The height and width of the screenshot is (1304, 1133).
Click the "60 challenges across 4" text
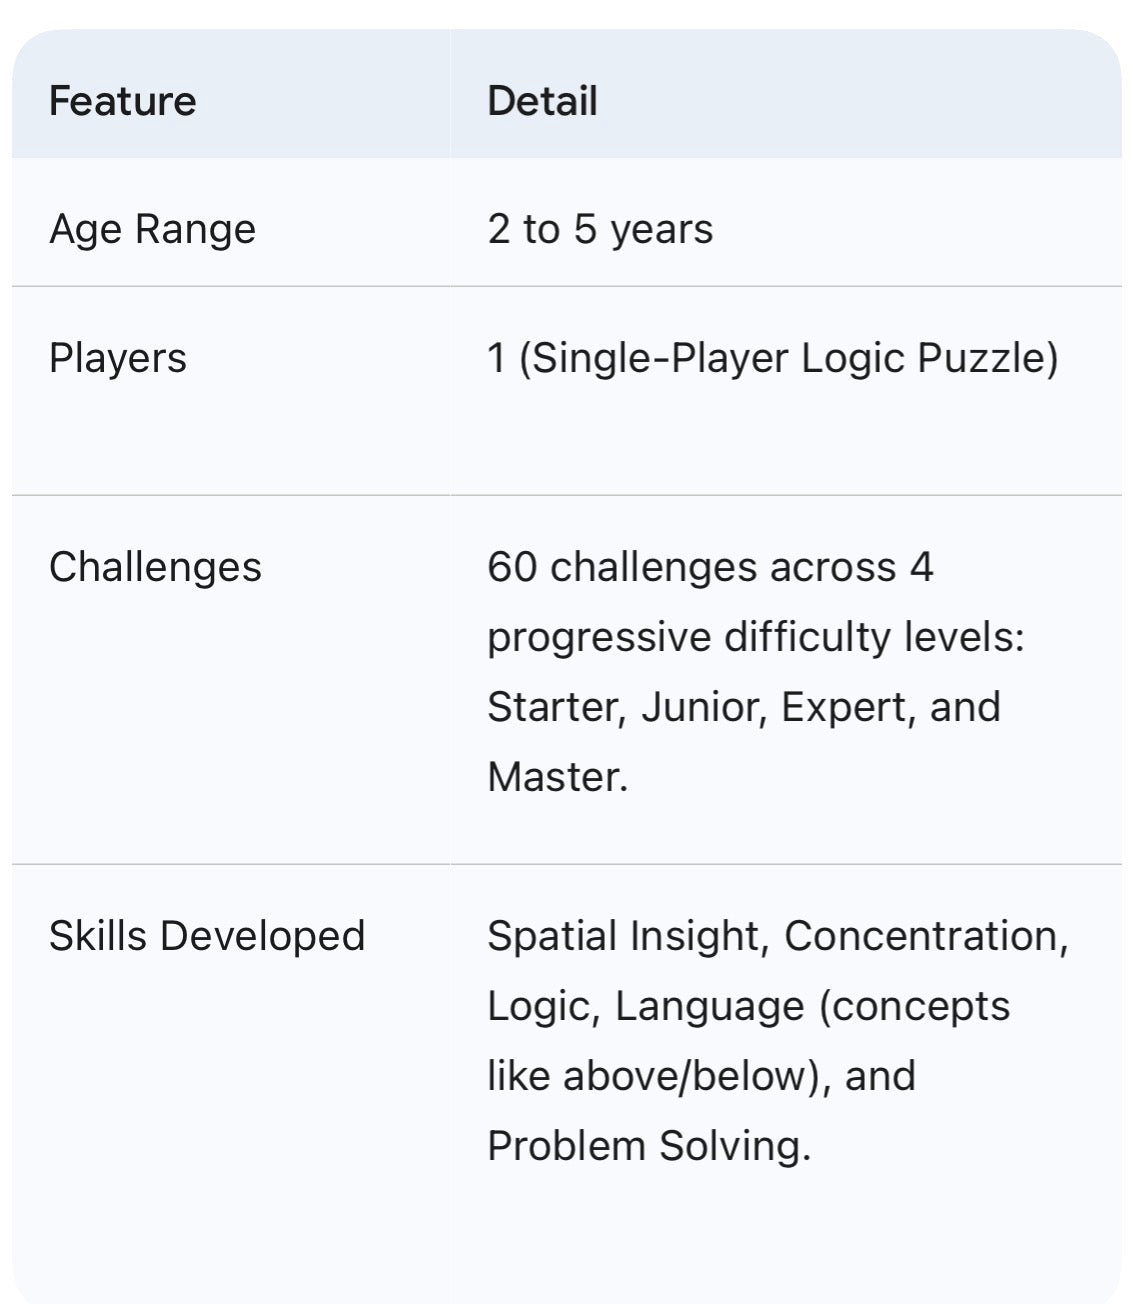pos(710,567)
